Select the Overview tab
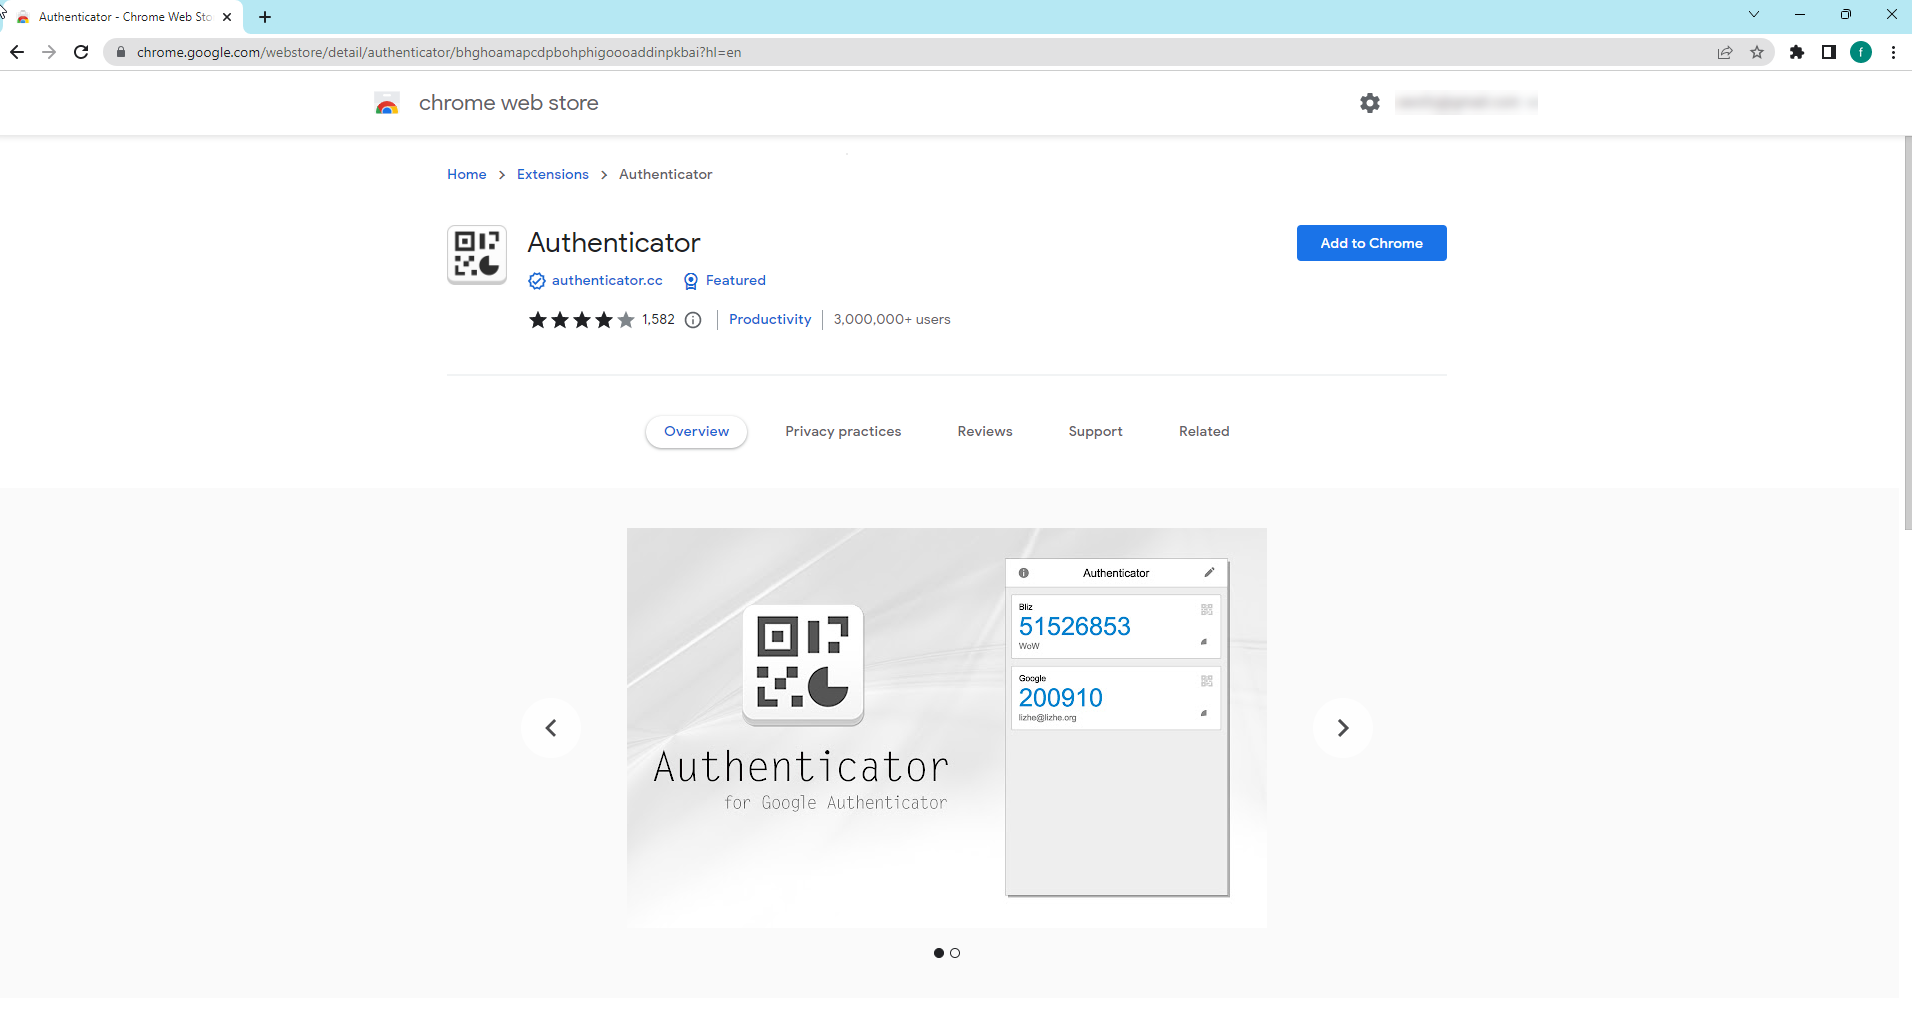The image size is (1912, 1028). point(697,432)
